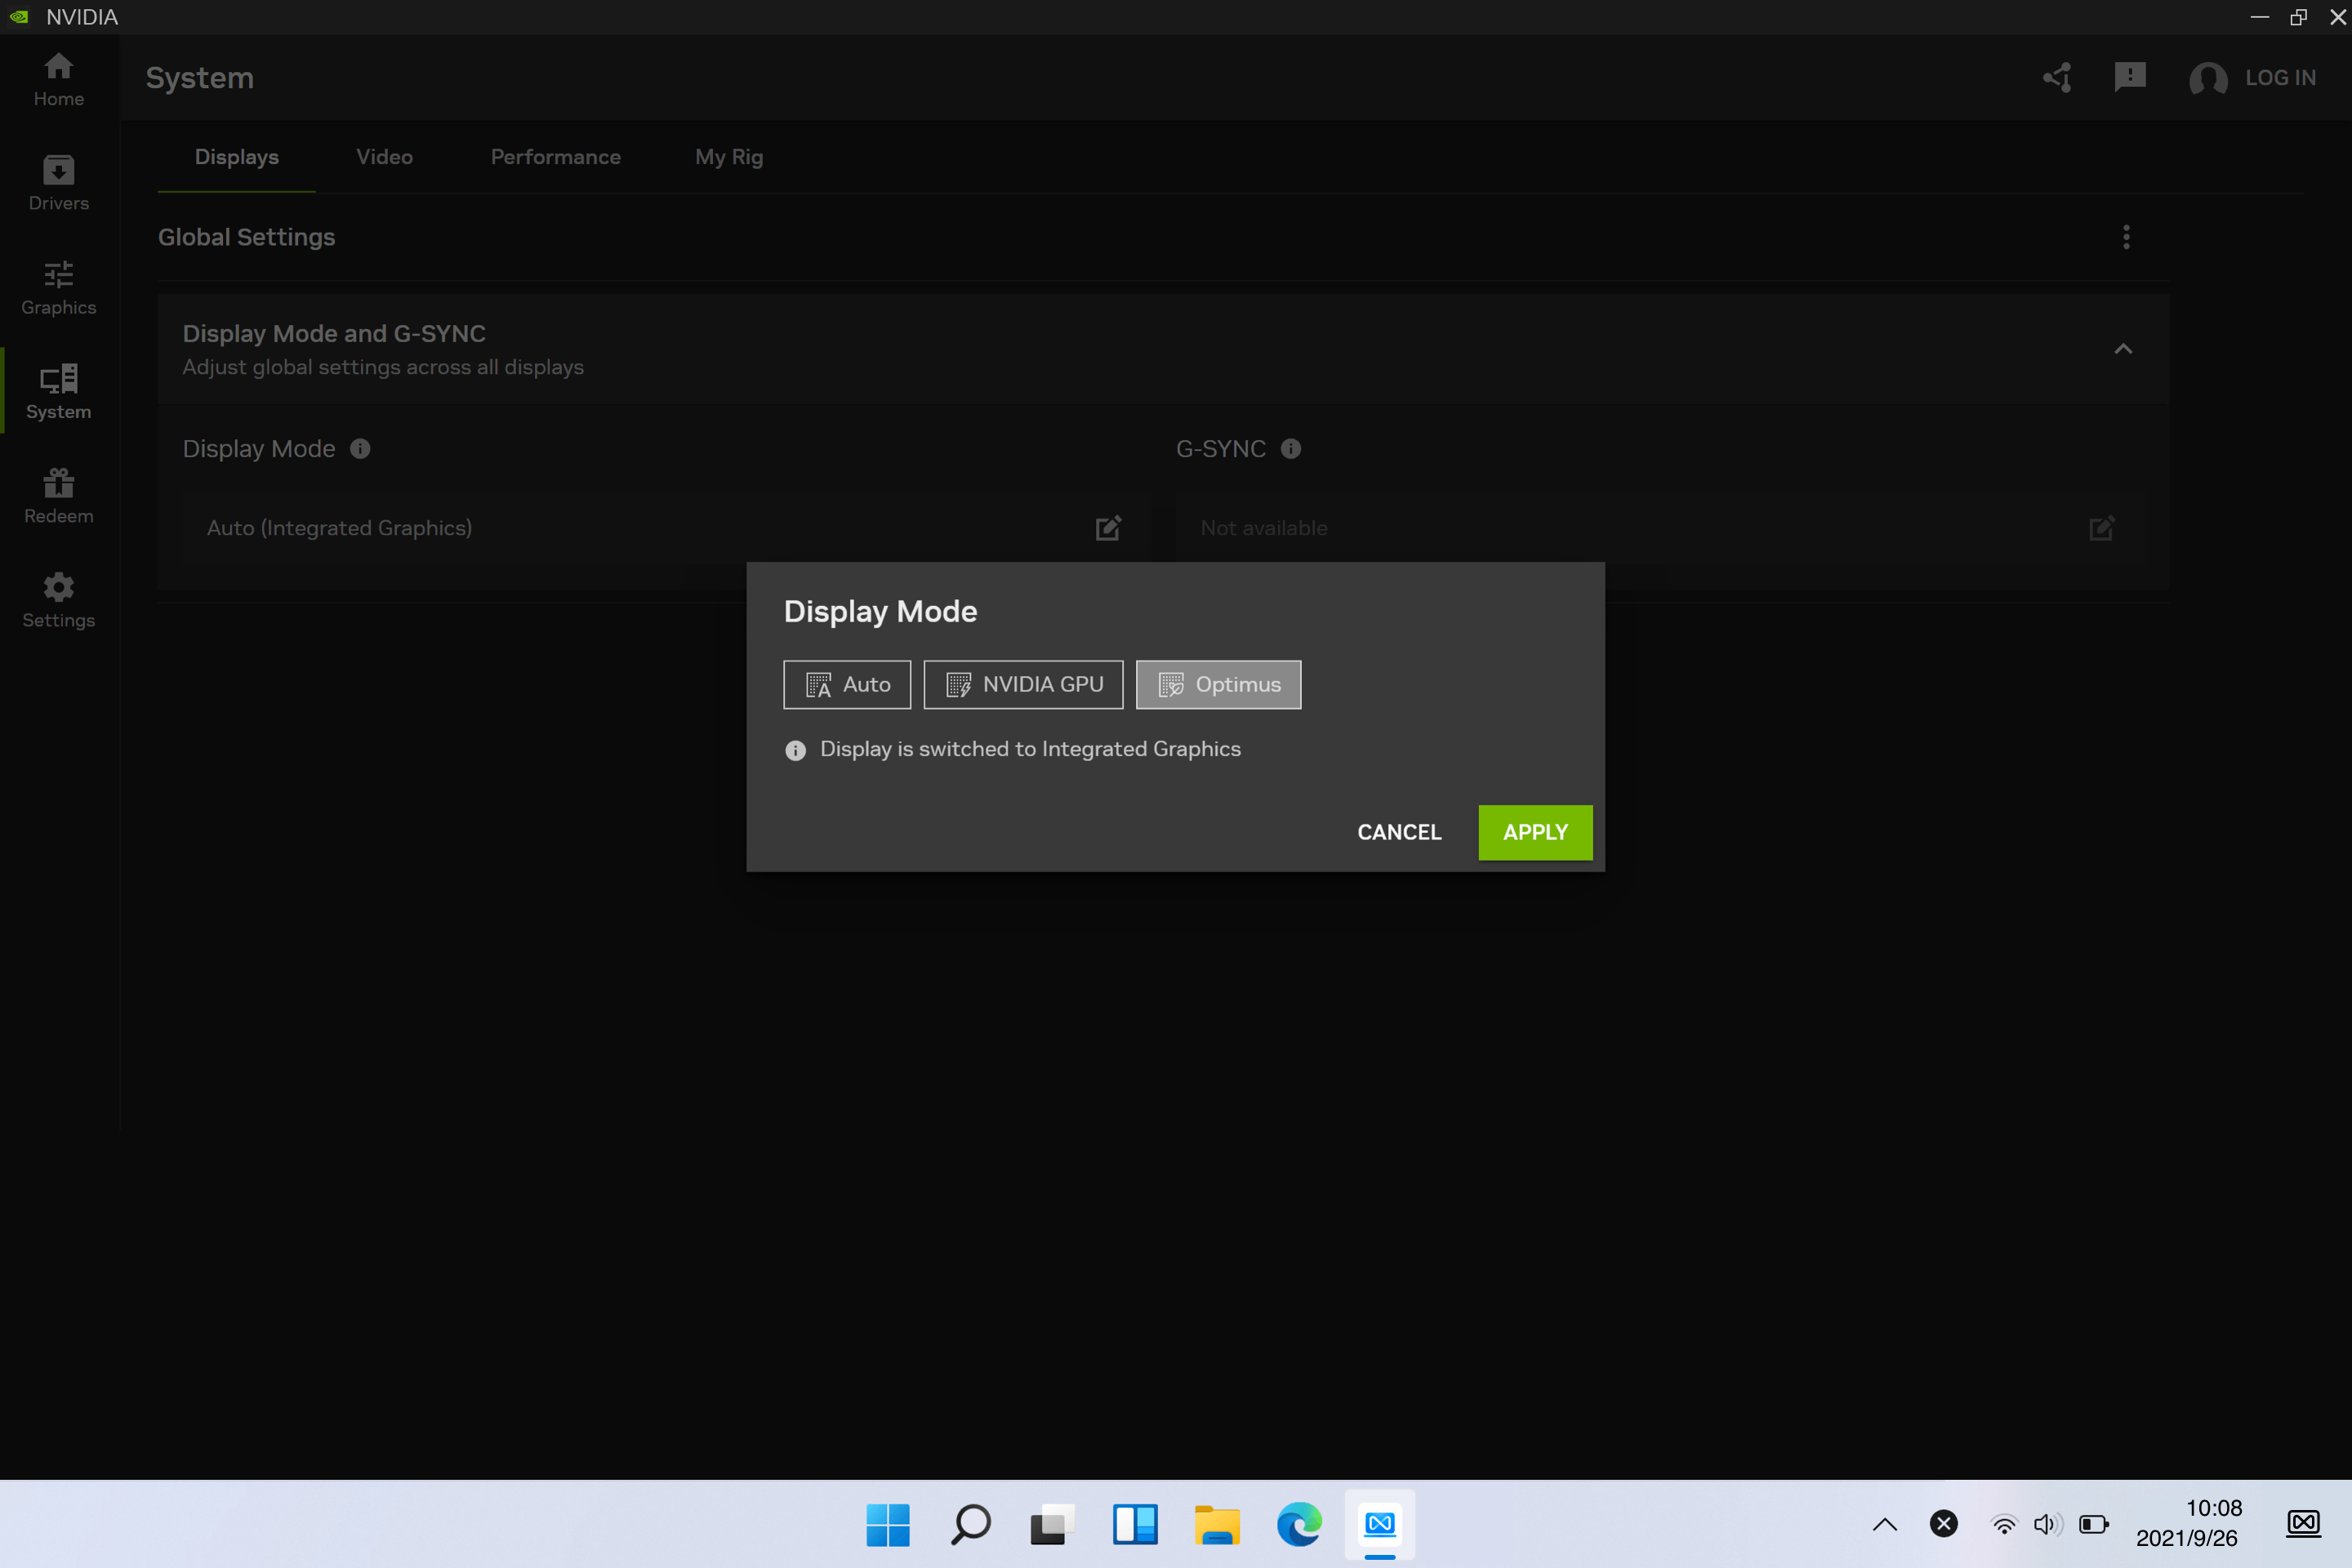Open Wi-Fi network tray icon
This screenshot has height=1568, width=2352.
[x=2004, y=1525]
